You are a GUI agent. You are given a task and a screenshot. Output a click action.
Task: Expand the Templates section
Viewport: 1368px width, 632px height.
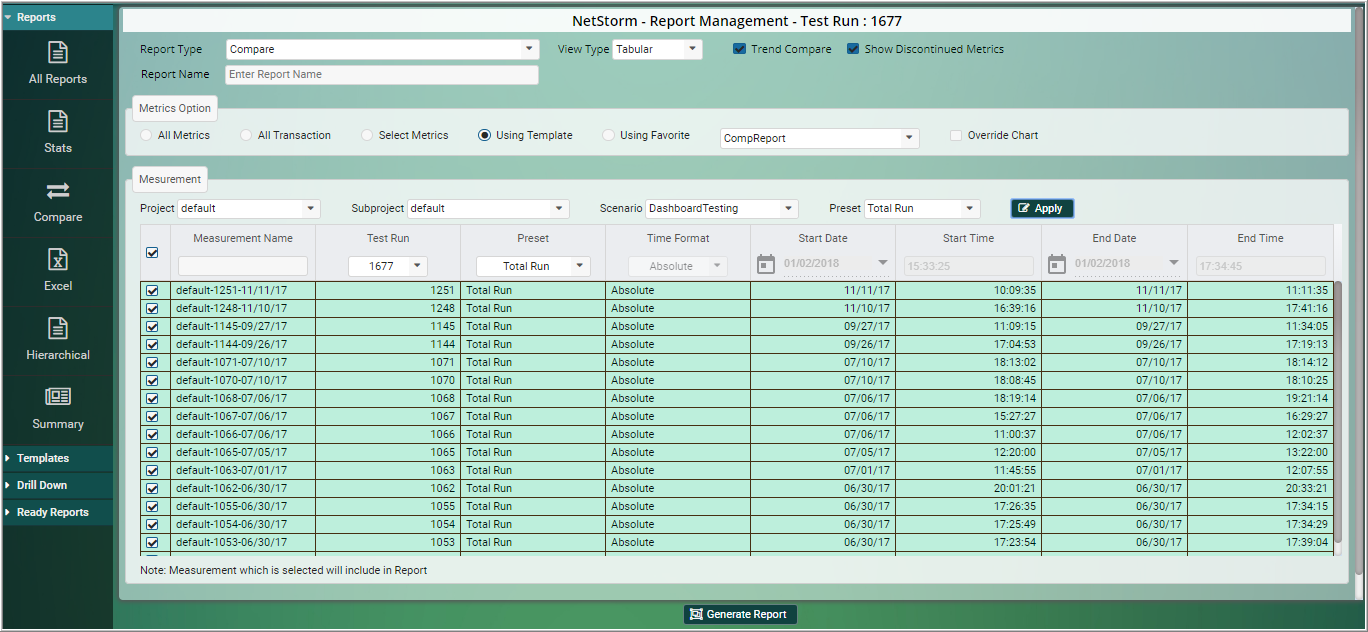[x=57, y=458]
